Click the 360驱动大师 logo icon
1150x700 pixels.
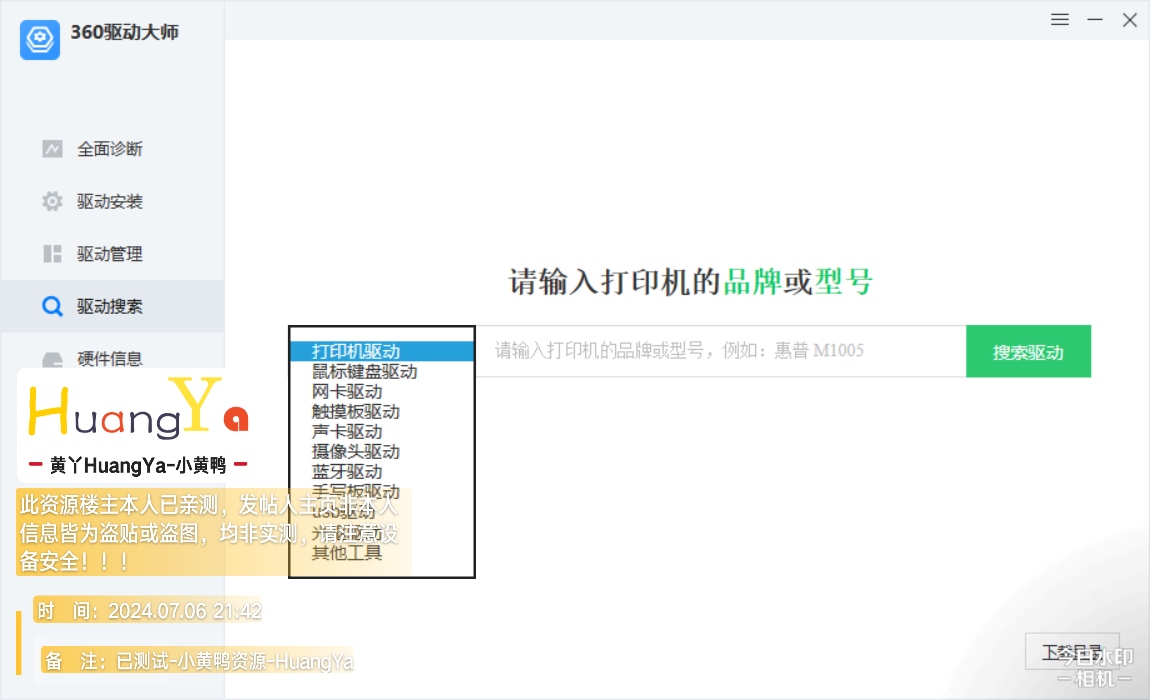40,39
